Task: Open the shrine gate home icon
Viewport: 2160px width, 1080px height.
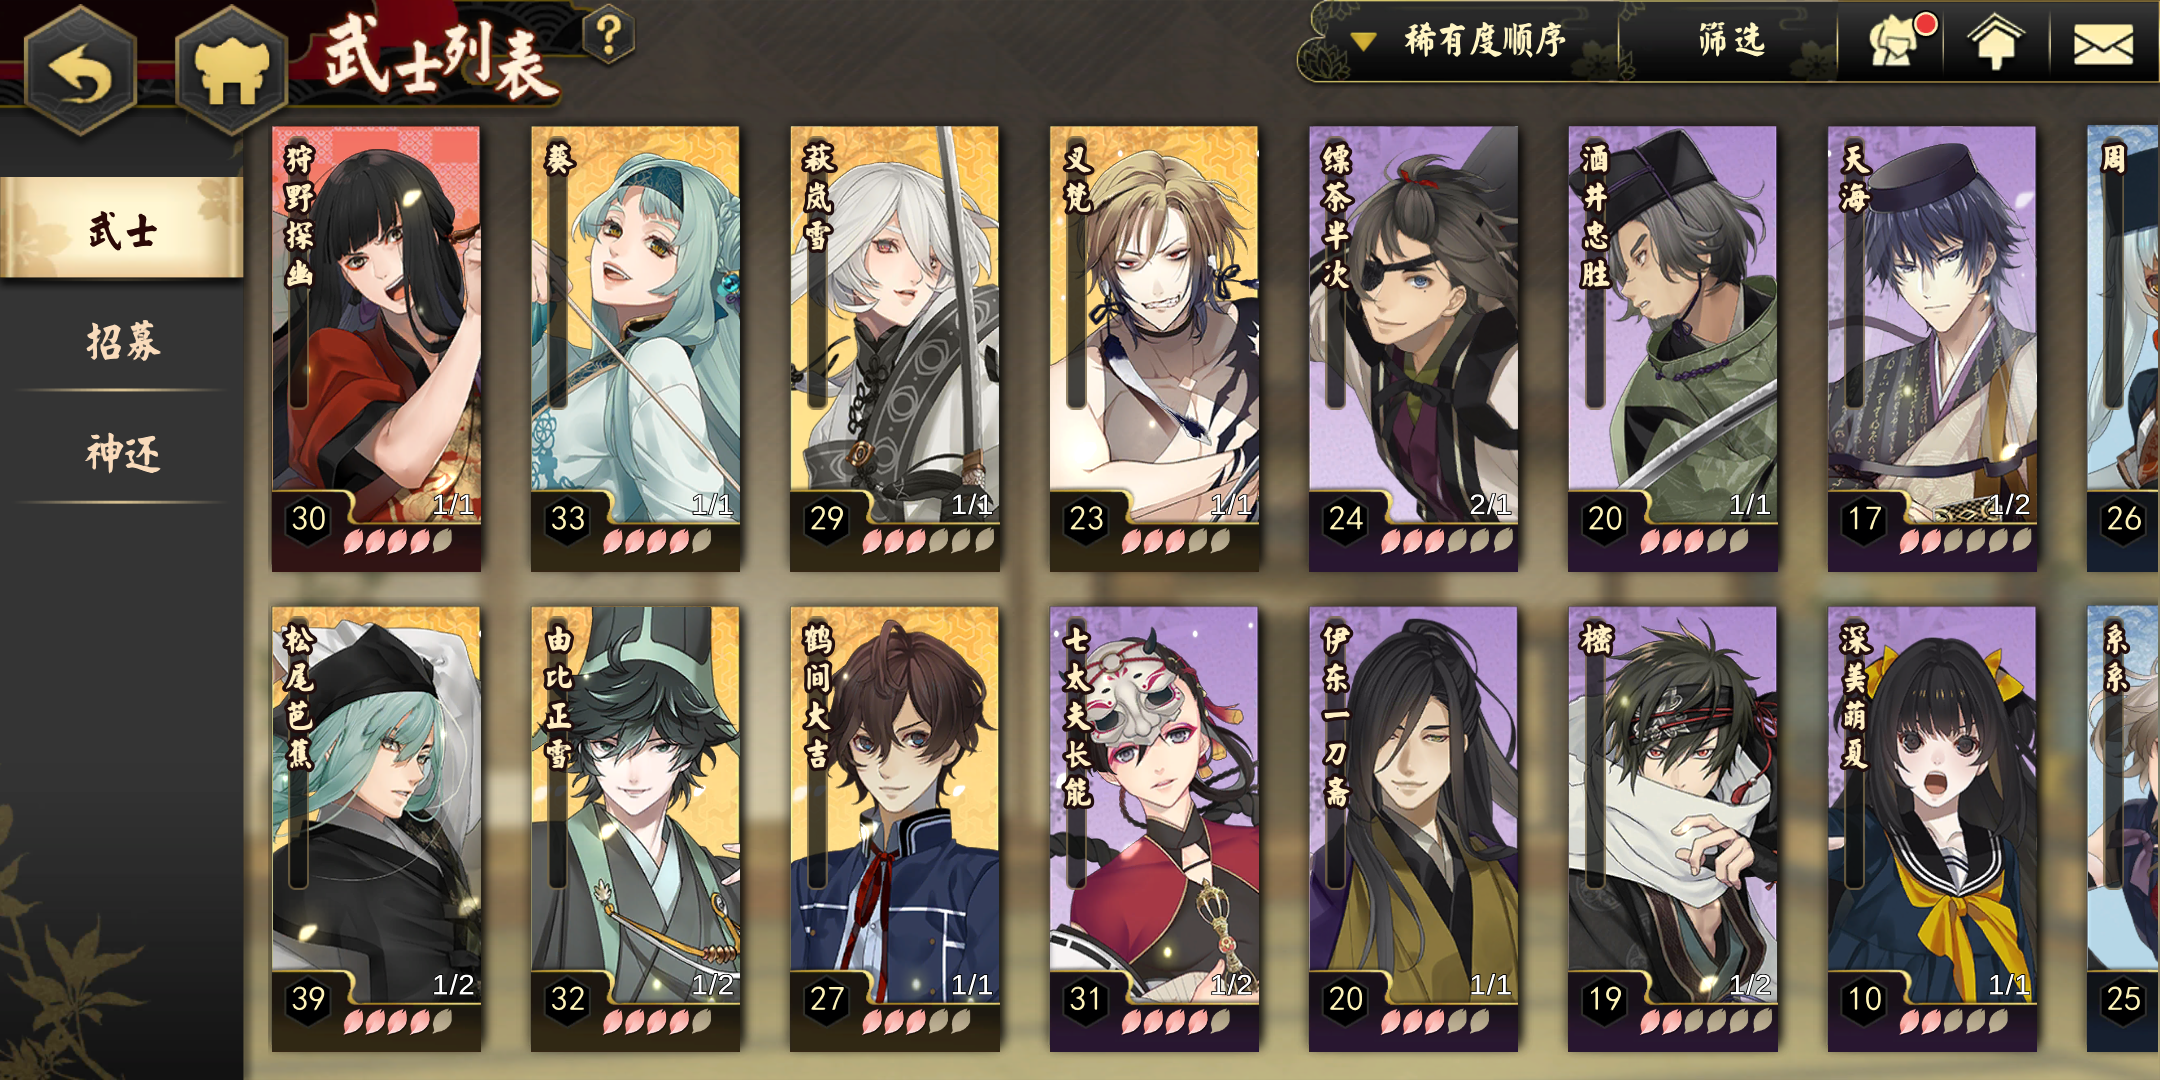Action: [x=232, y=72]
